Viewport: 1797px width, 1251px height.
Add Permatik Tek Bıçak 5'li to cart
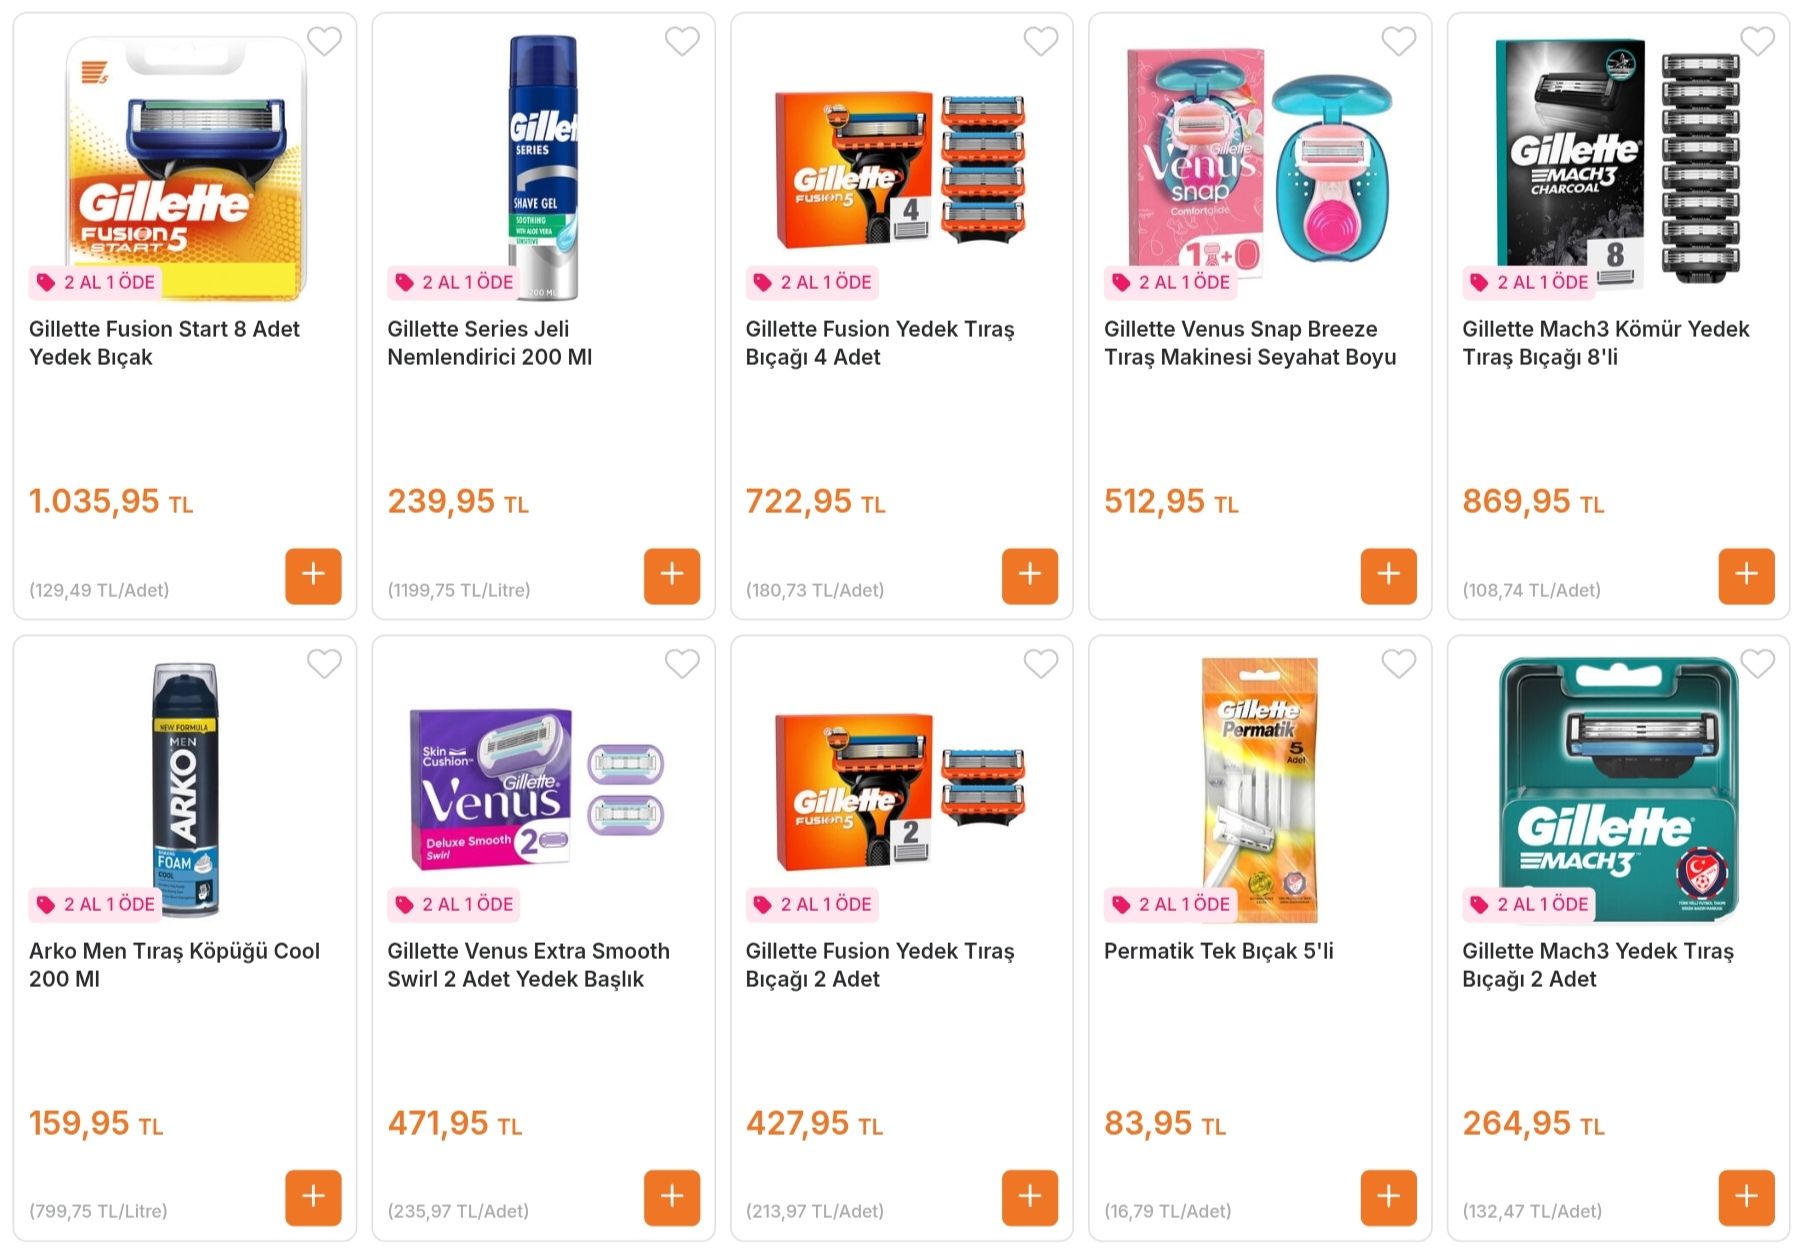[1388, 1197]
